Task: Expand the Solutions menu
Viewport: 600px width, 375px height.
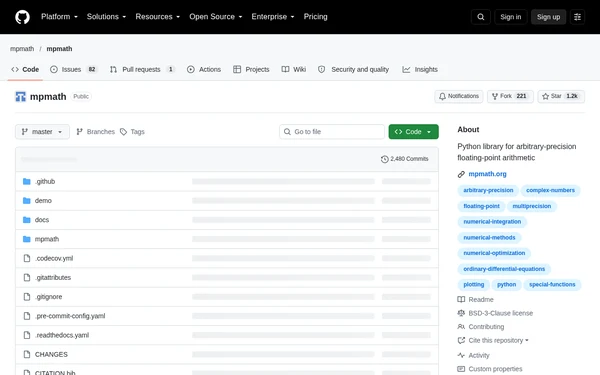Action: click(x=106, y=17)
